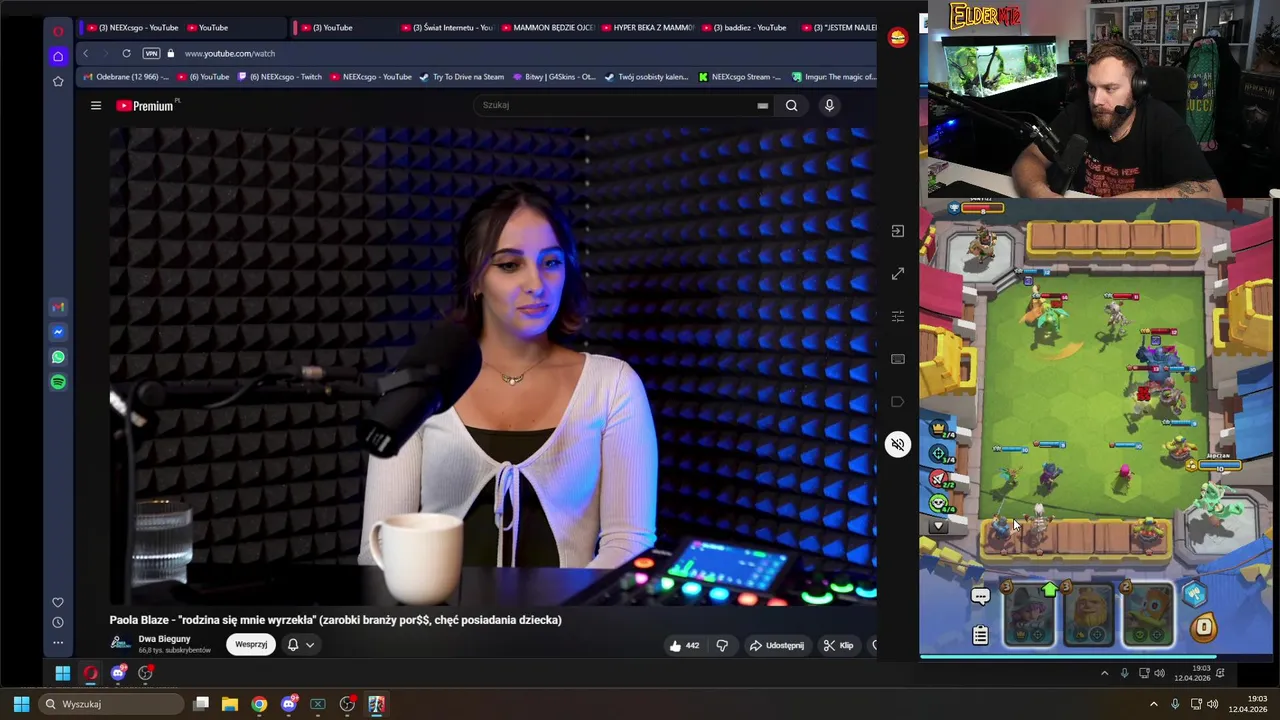Click the crown trait icon showing 2/4
1280x720 pixels.
coord(940,430)
